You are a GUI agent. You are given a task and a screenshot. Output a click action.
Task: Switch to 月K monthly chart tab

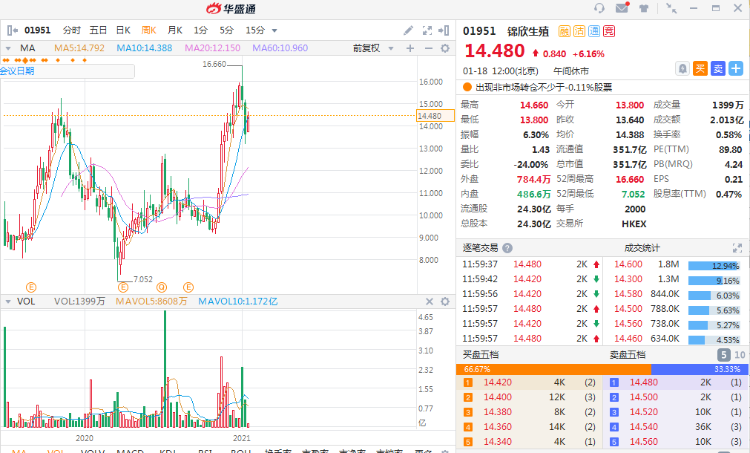175,30
